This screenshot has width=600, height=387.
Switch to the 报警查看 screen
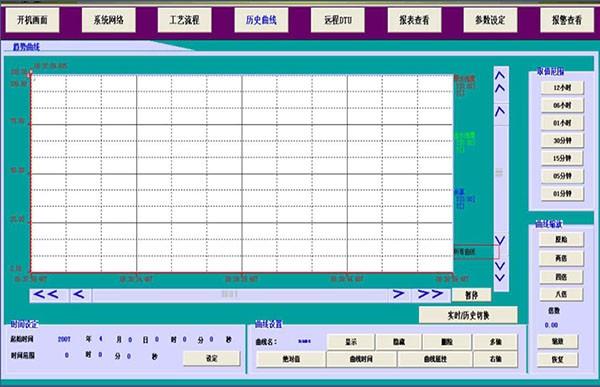[x=567, y=20]
